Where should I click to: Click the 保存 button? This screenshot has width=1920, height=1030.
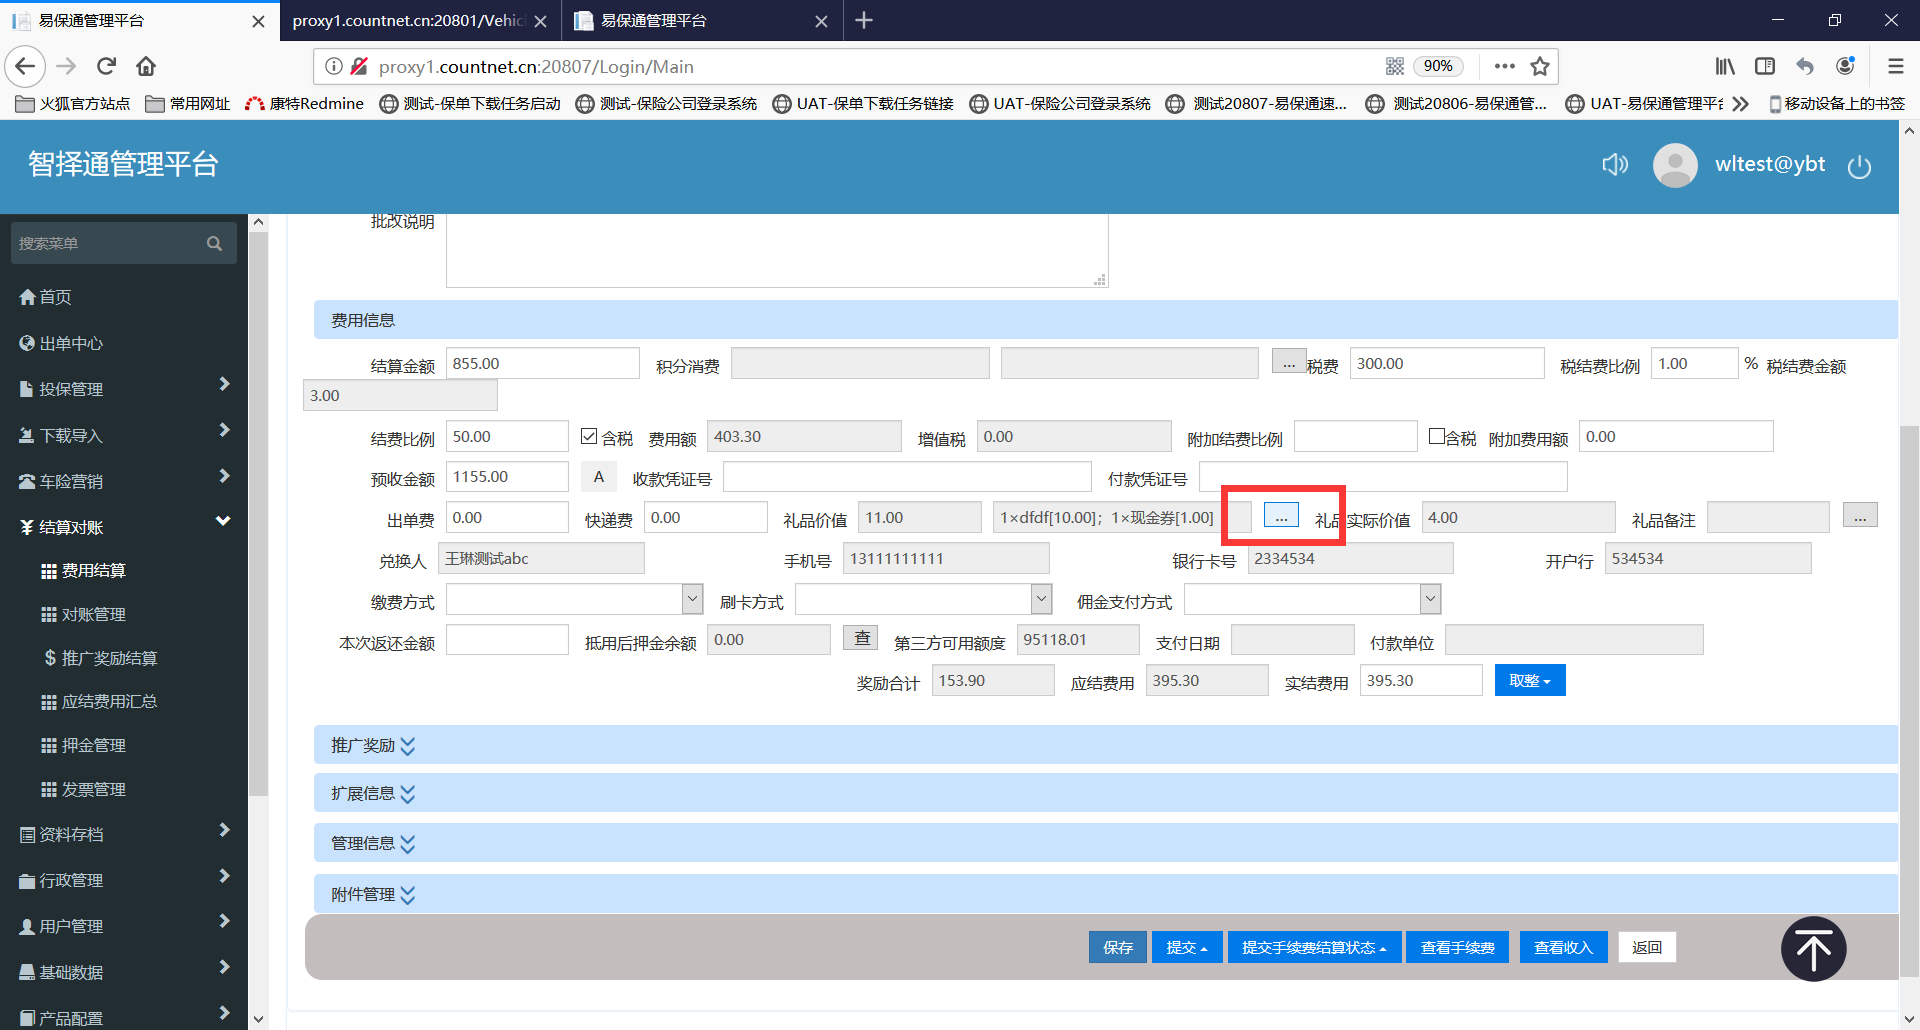click(x=1117, y=948)
